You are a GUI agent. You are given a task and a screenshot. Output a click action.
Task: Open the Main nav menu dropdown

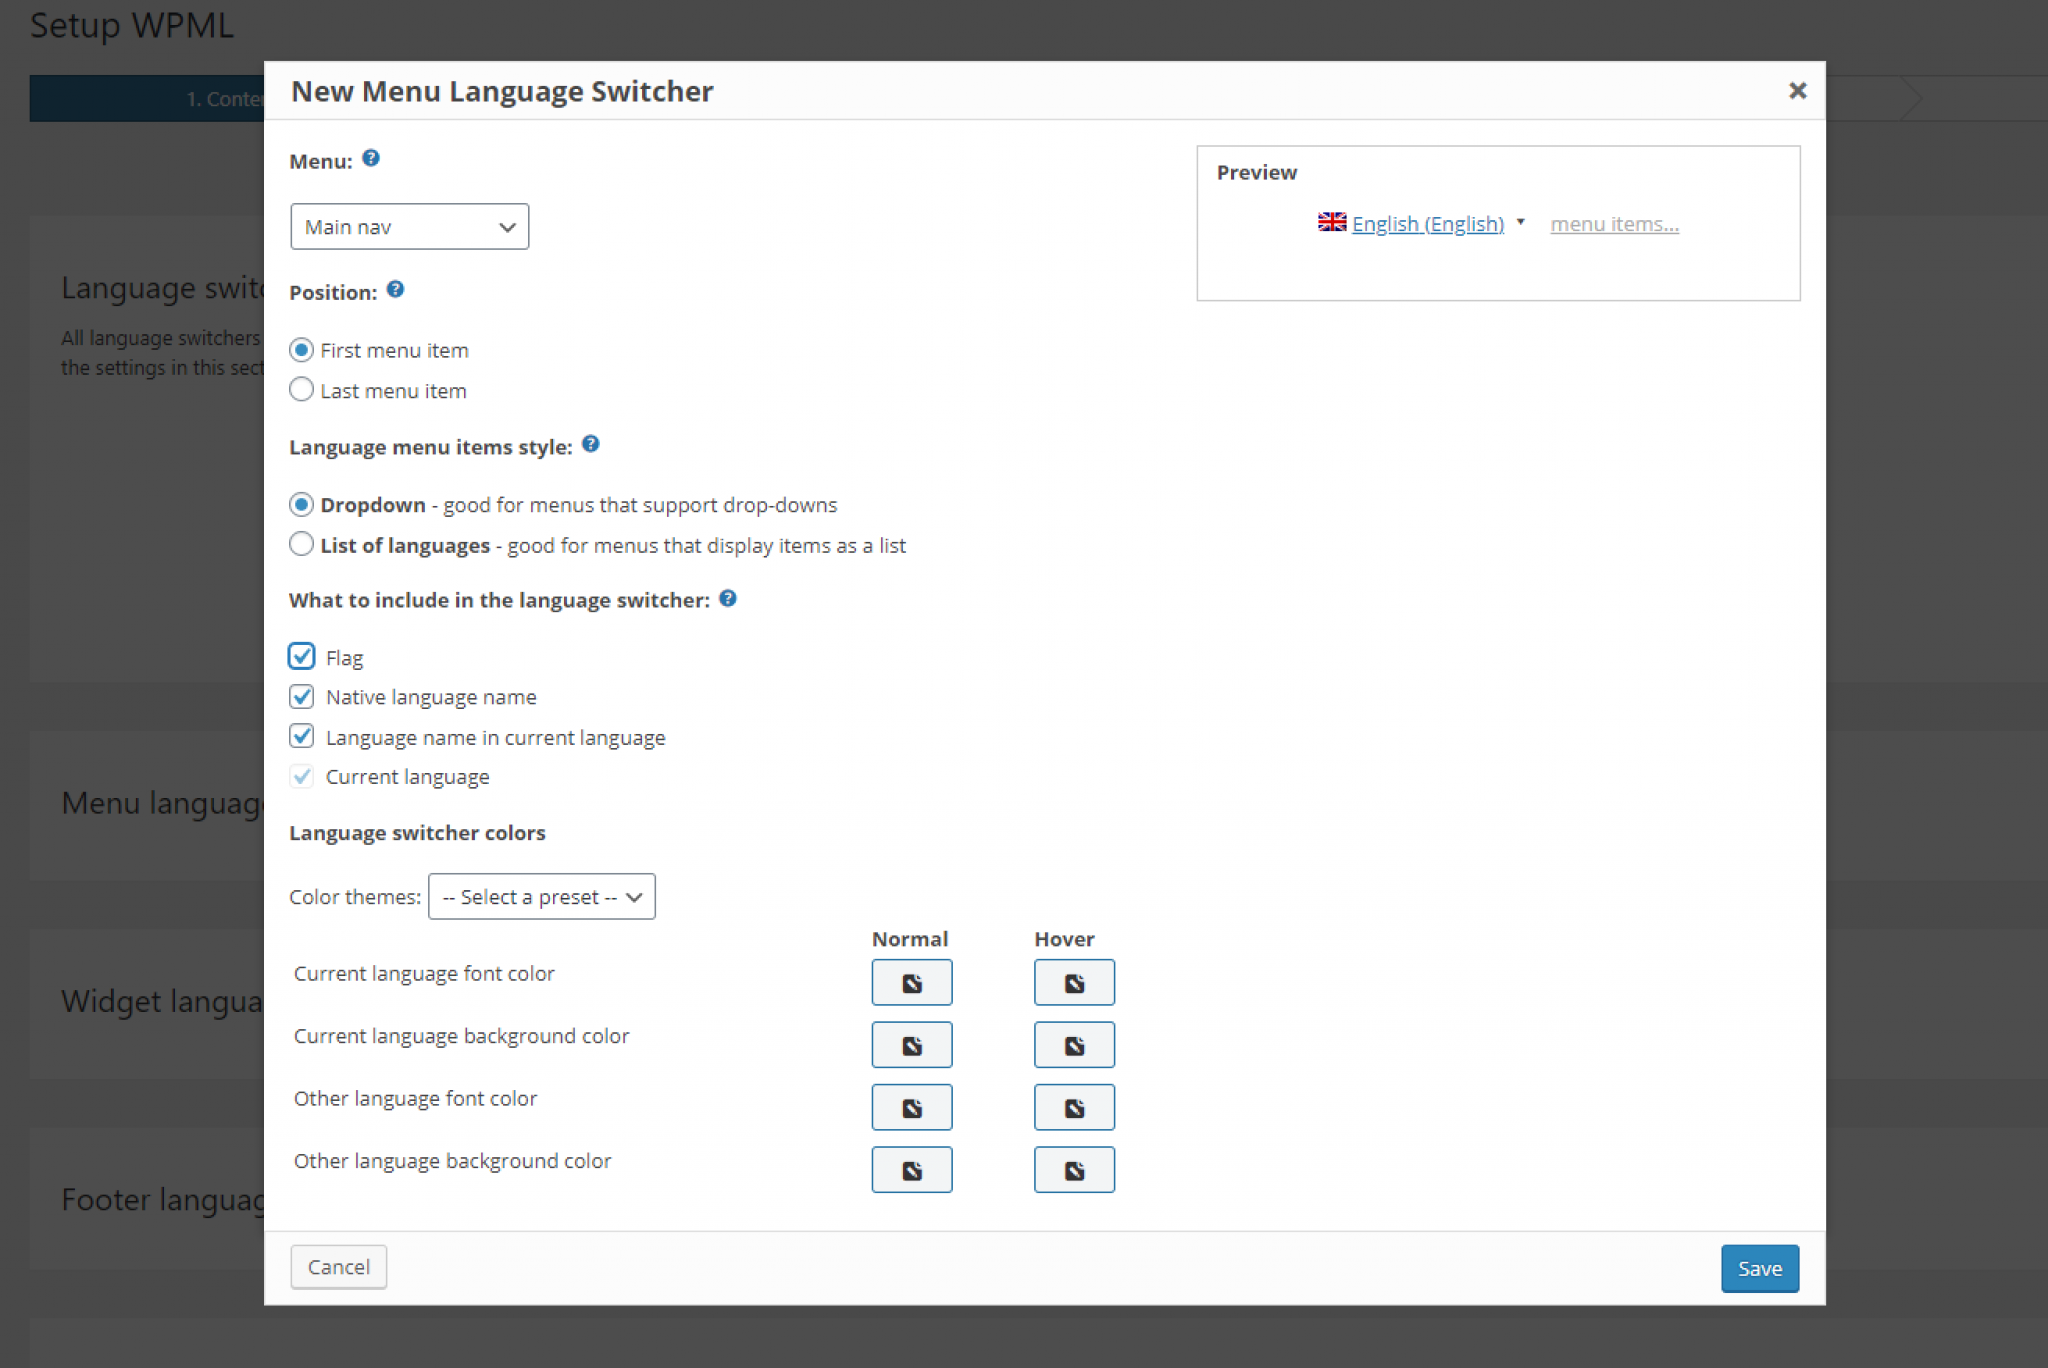(x=409, y=226)
